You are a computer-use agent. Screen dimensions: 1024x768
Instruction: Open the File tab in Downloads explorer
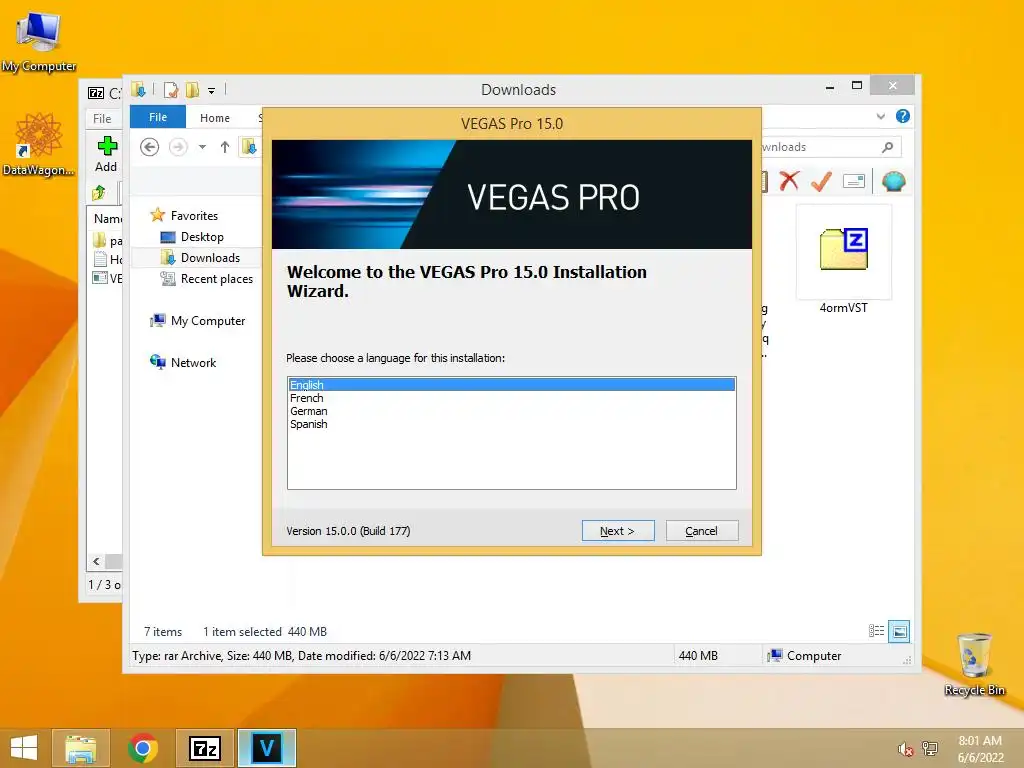(x=158, y=117)
